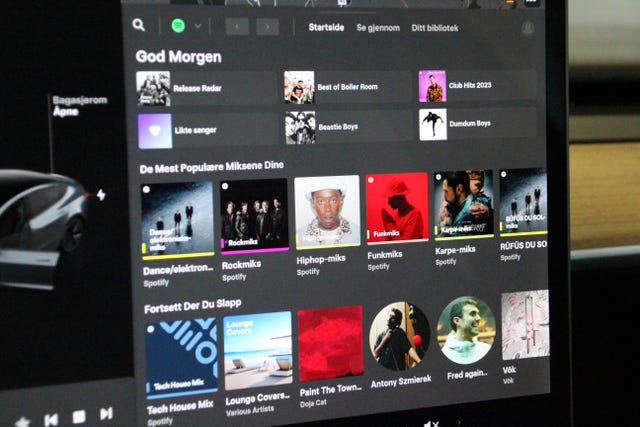640x427 pixels.
Task: Click Various Artists under Lounge Covers
Action: [x=250, y=410]
